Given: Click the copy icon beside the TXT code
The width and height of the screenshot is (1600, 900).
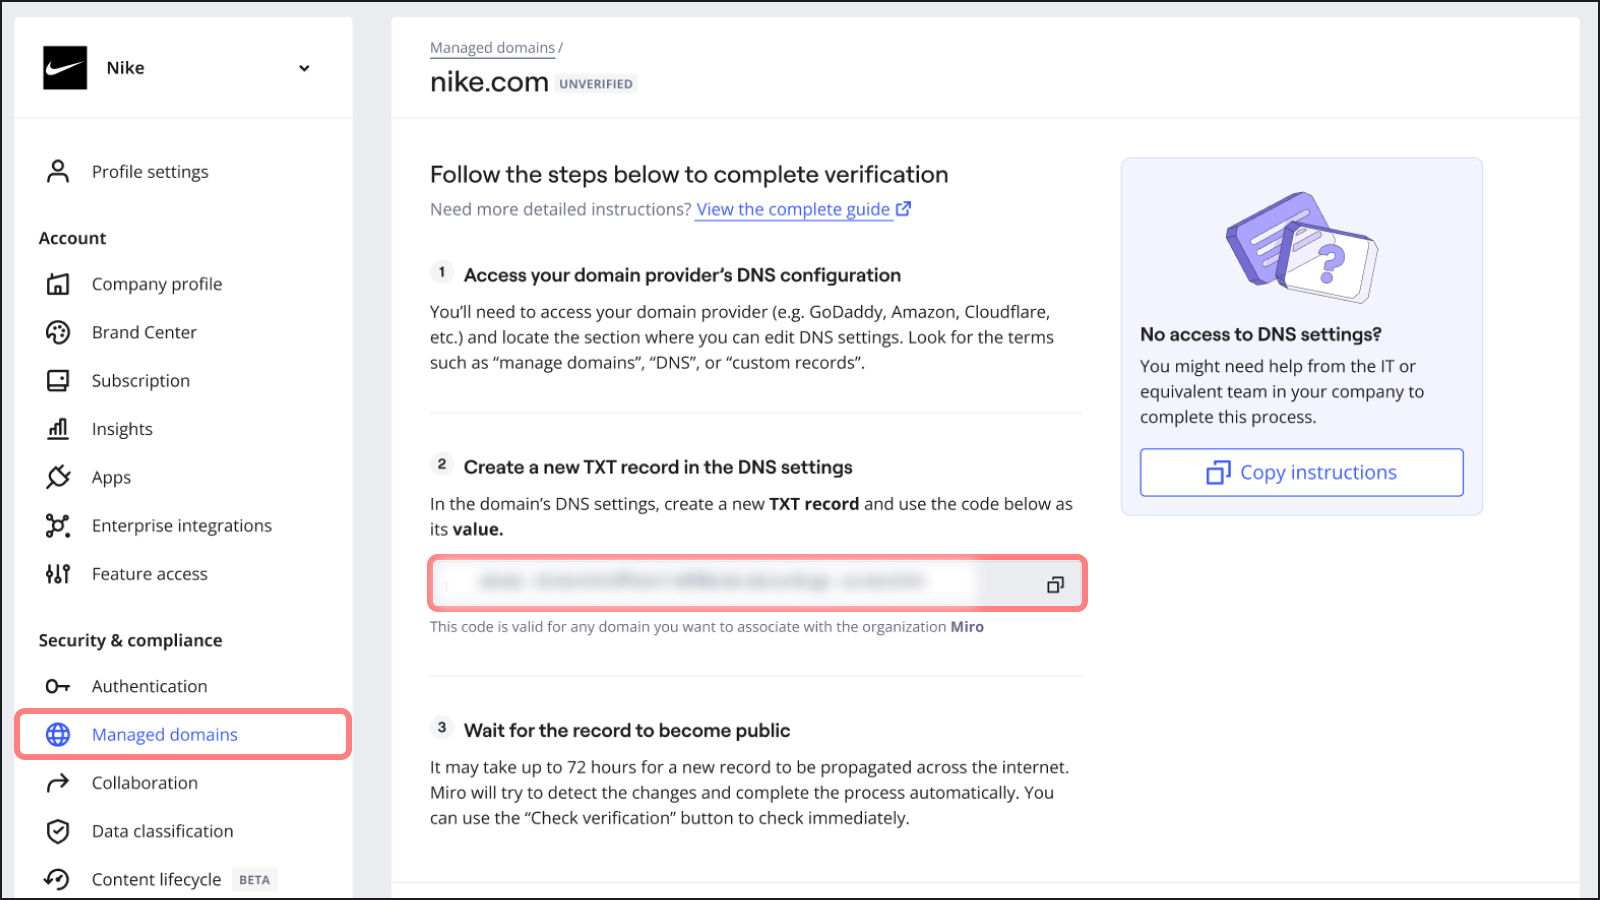Looking at the screenshot, I should (1055, 584).
